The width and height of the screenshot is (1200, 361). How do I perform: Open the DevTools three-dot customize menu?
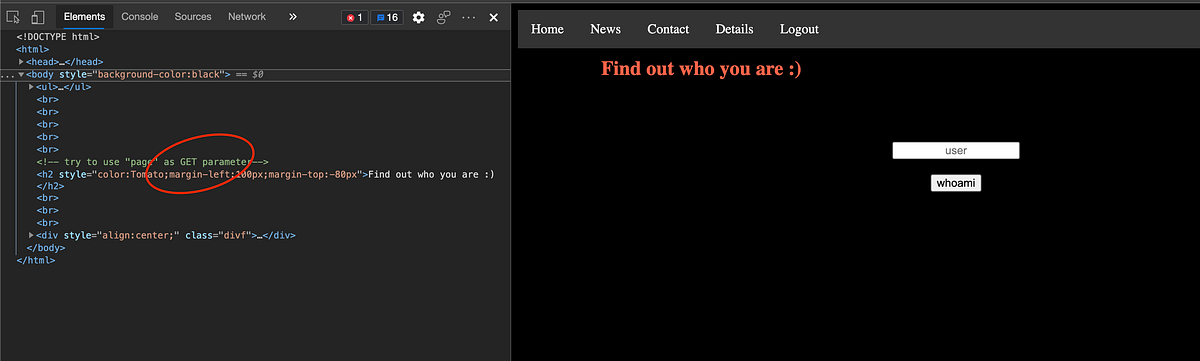469,17
